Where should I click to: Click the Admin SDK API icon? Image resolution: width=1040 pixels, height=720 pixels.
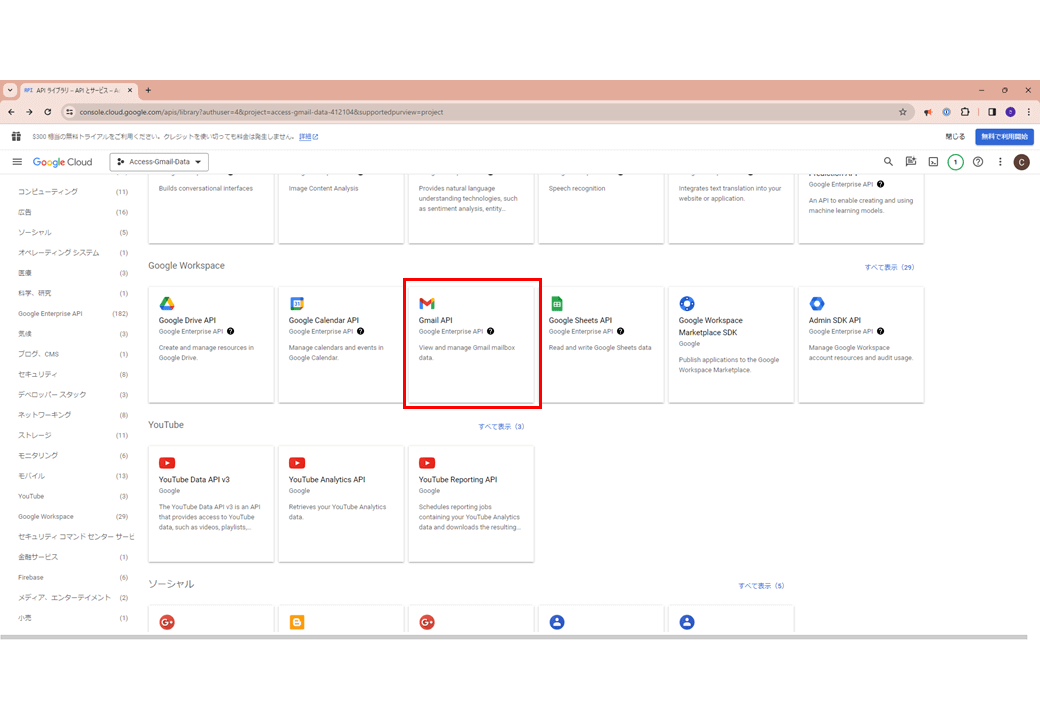(x=816, y=304)
